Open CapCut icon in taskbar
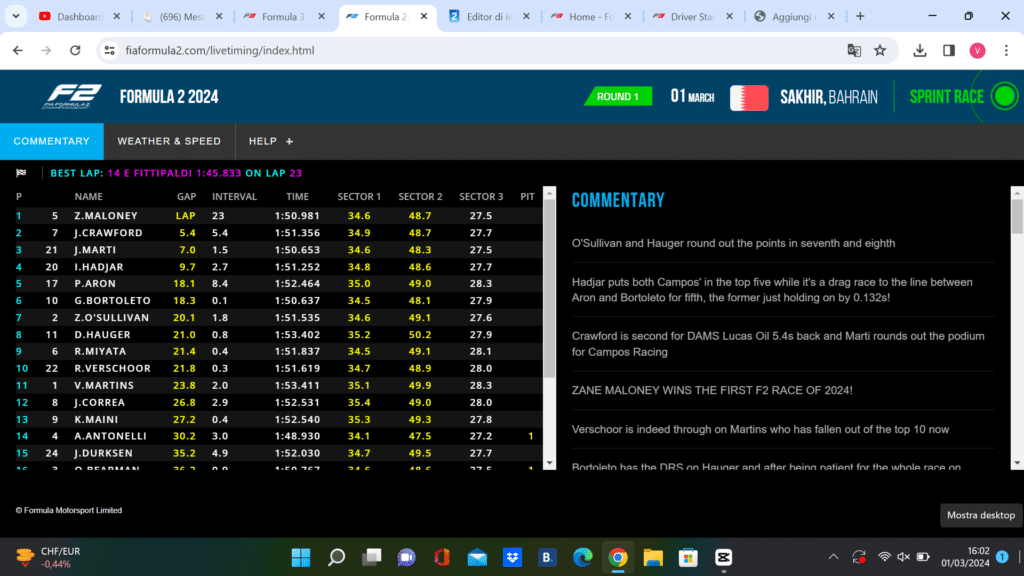 (724, 557)
